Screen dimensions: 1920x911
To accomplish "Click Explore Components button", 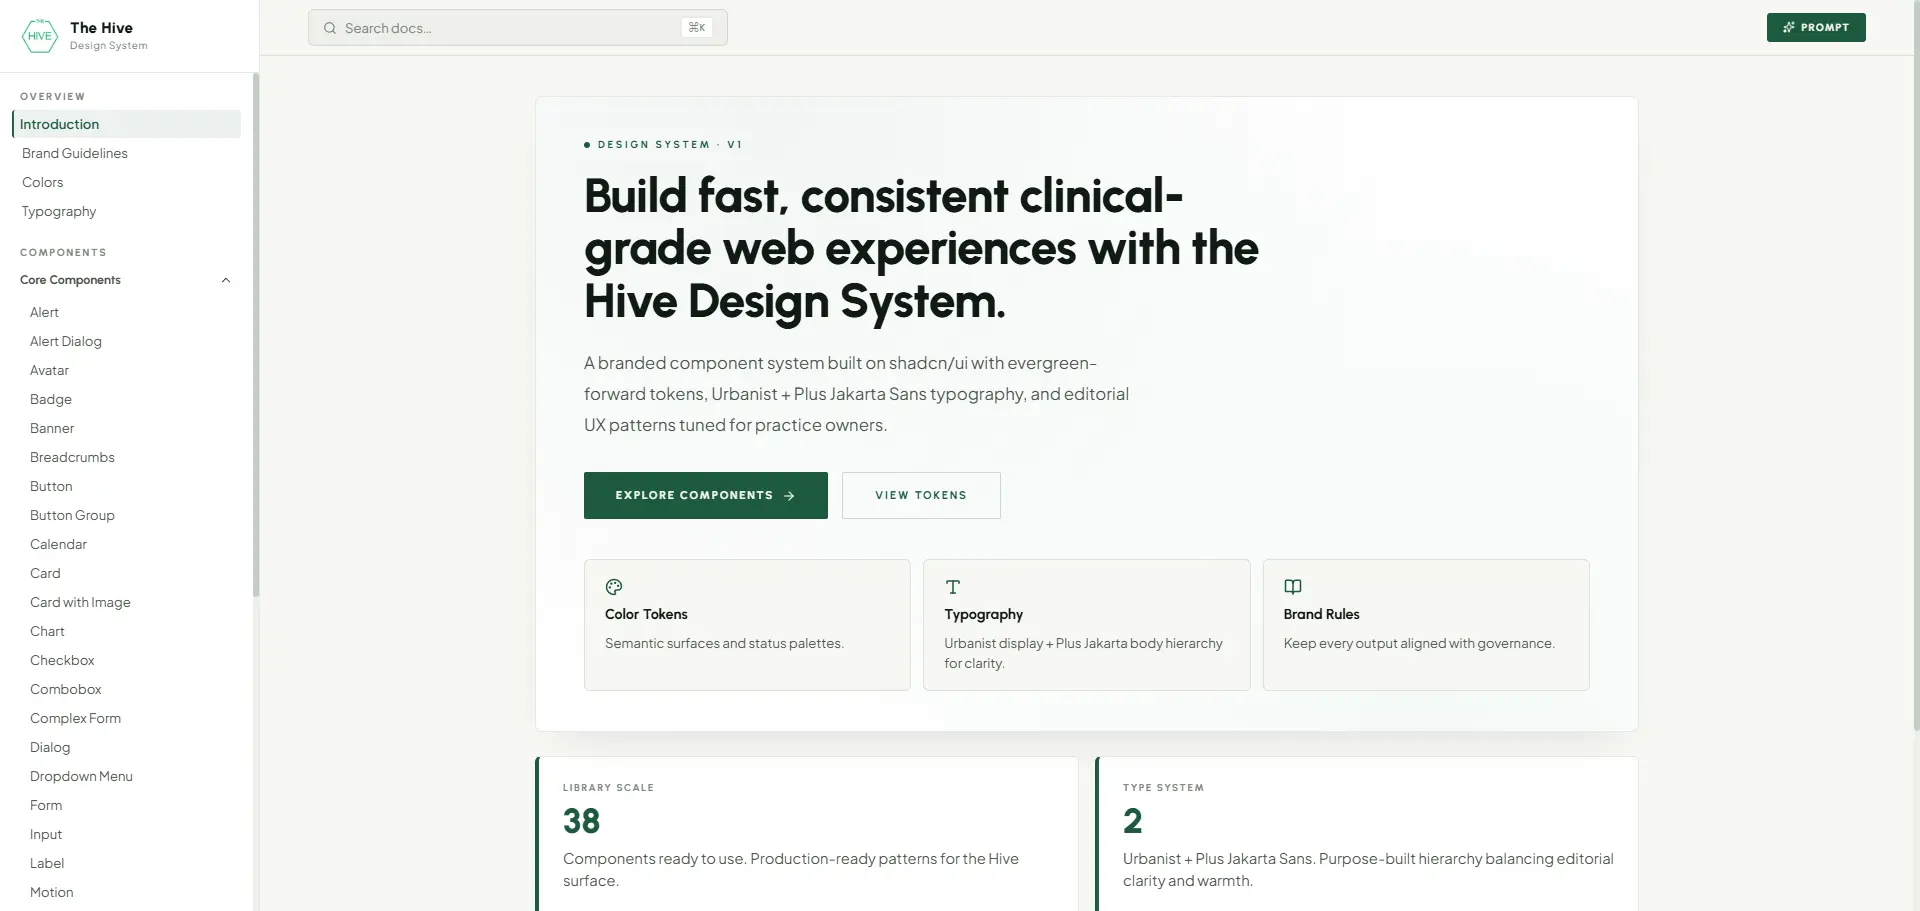I will pyautogui.click(x=705, y=496).
